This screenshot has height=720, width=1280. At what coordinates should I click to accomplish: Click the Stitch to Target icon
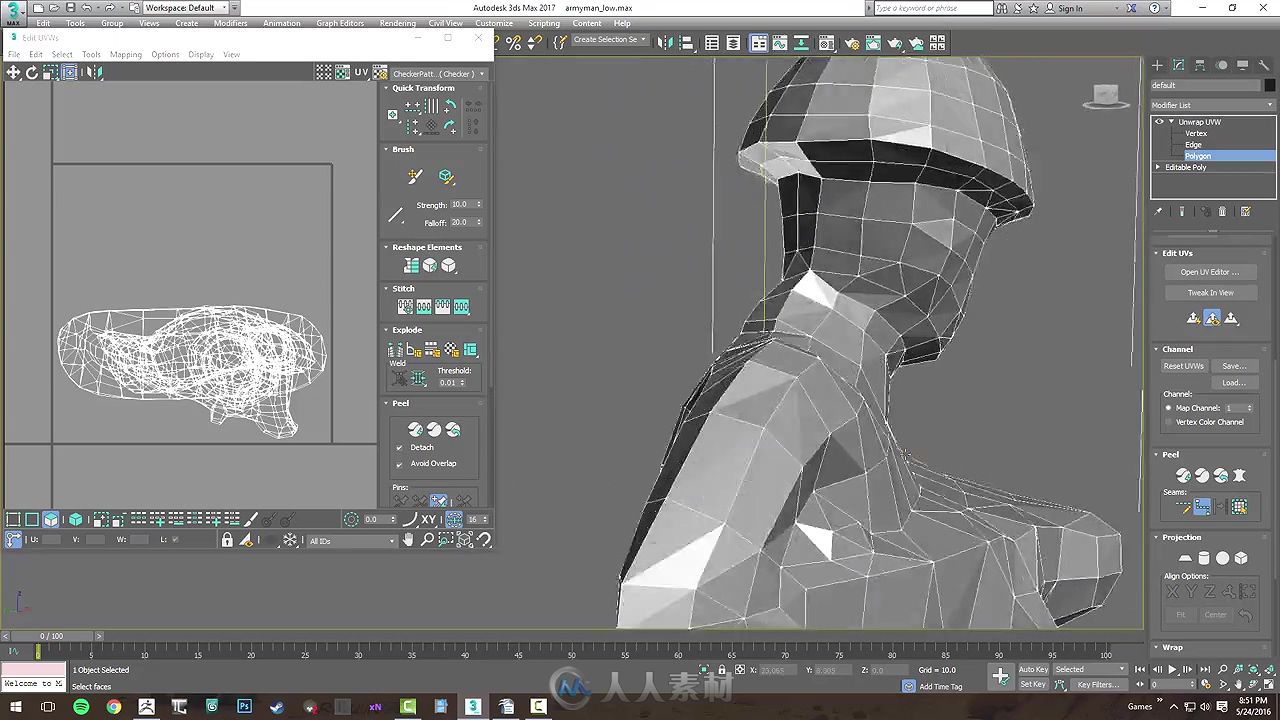coord(405,306)
